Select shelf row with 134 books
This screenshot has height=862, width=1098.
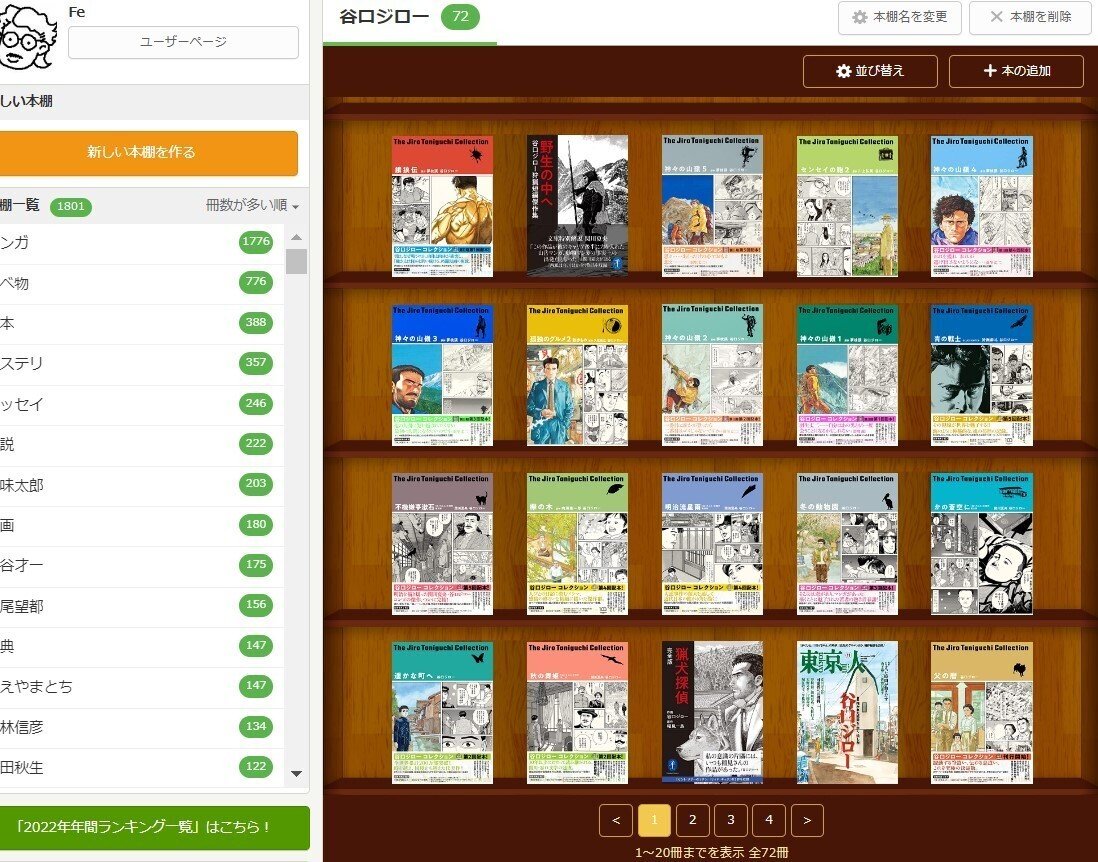tap(142, 728)
